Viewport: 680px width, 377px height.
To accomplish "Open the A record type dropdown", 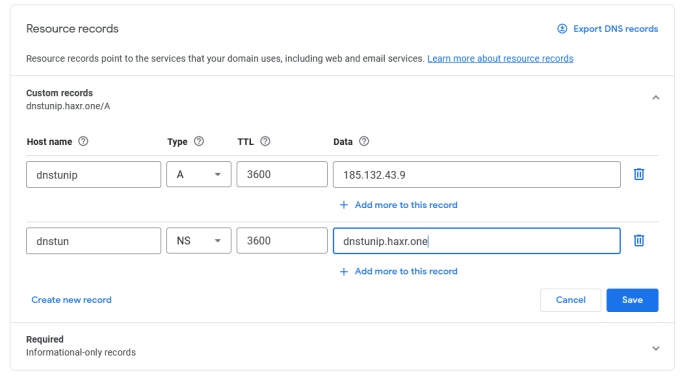I will click(x=199, y=174).
